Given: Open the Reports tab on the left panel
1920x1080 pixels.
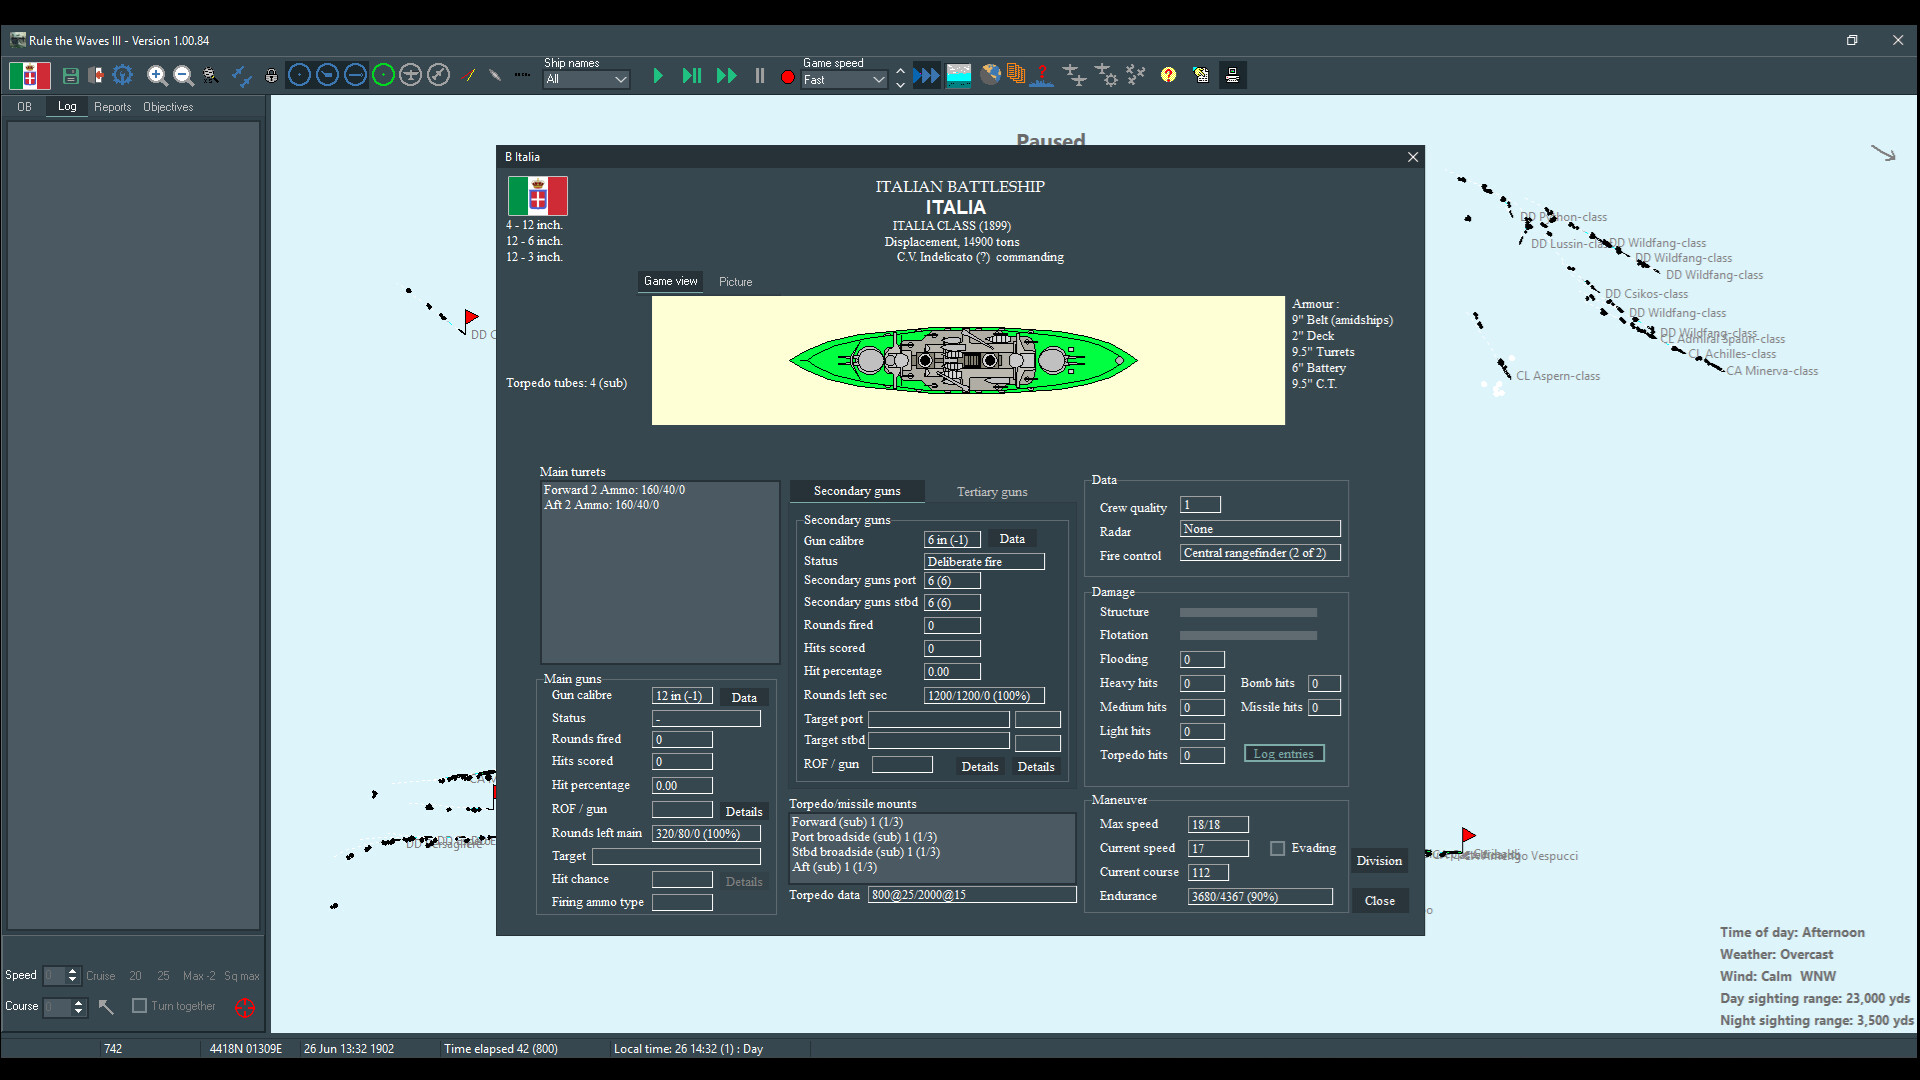Looking at the screenshot, I should point(112,107).
